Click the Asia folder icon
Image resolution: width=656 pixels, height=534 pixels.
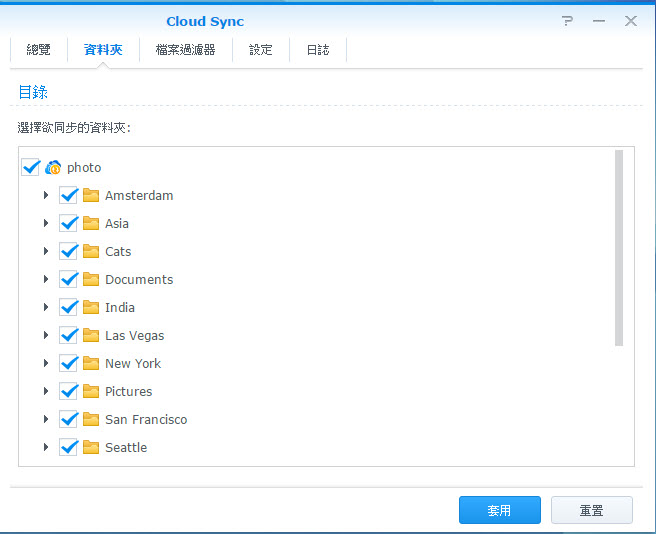pyautogui.click(x=91, y=223)
